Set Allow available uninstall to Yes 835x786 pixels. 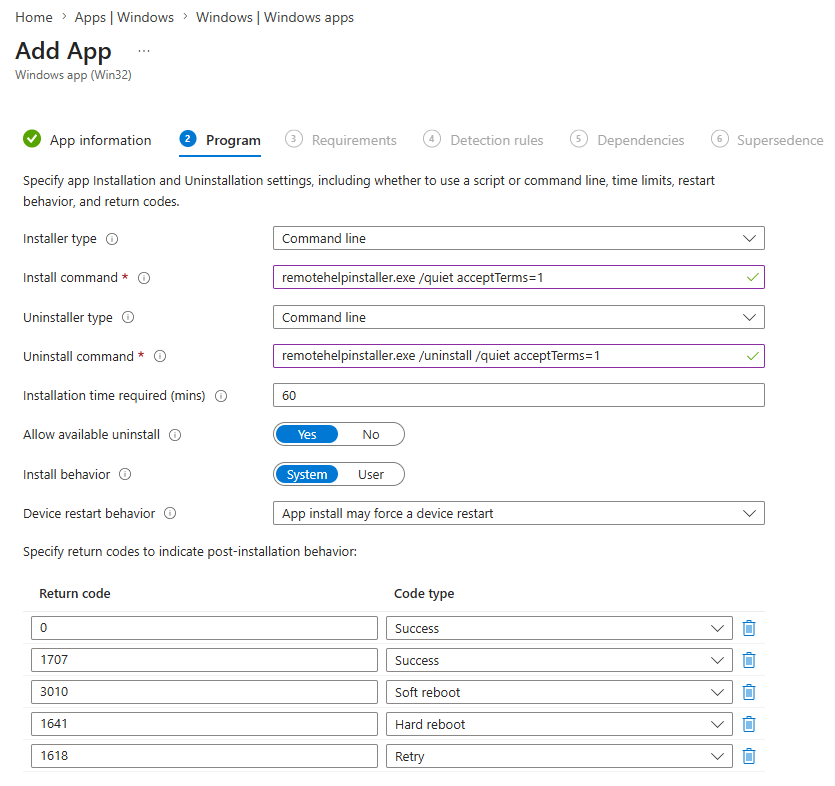(x=307, y=435)
